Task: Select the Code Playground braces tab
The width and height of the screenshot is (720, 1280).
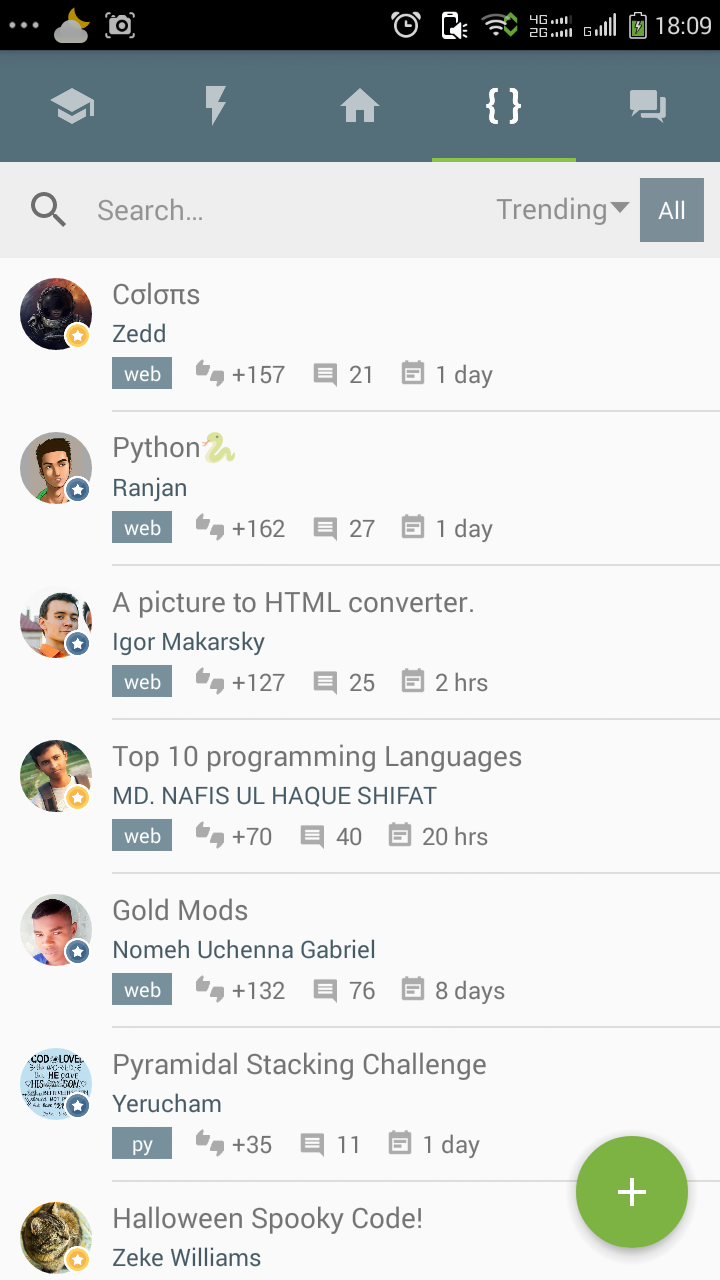Action: tap(503, 106)
